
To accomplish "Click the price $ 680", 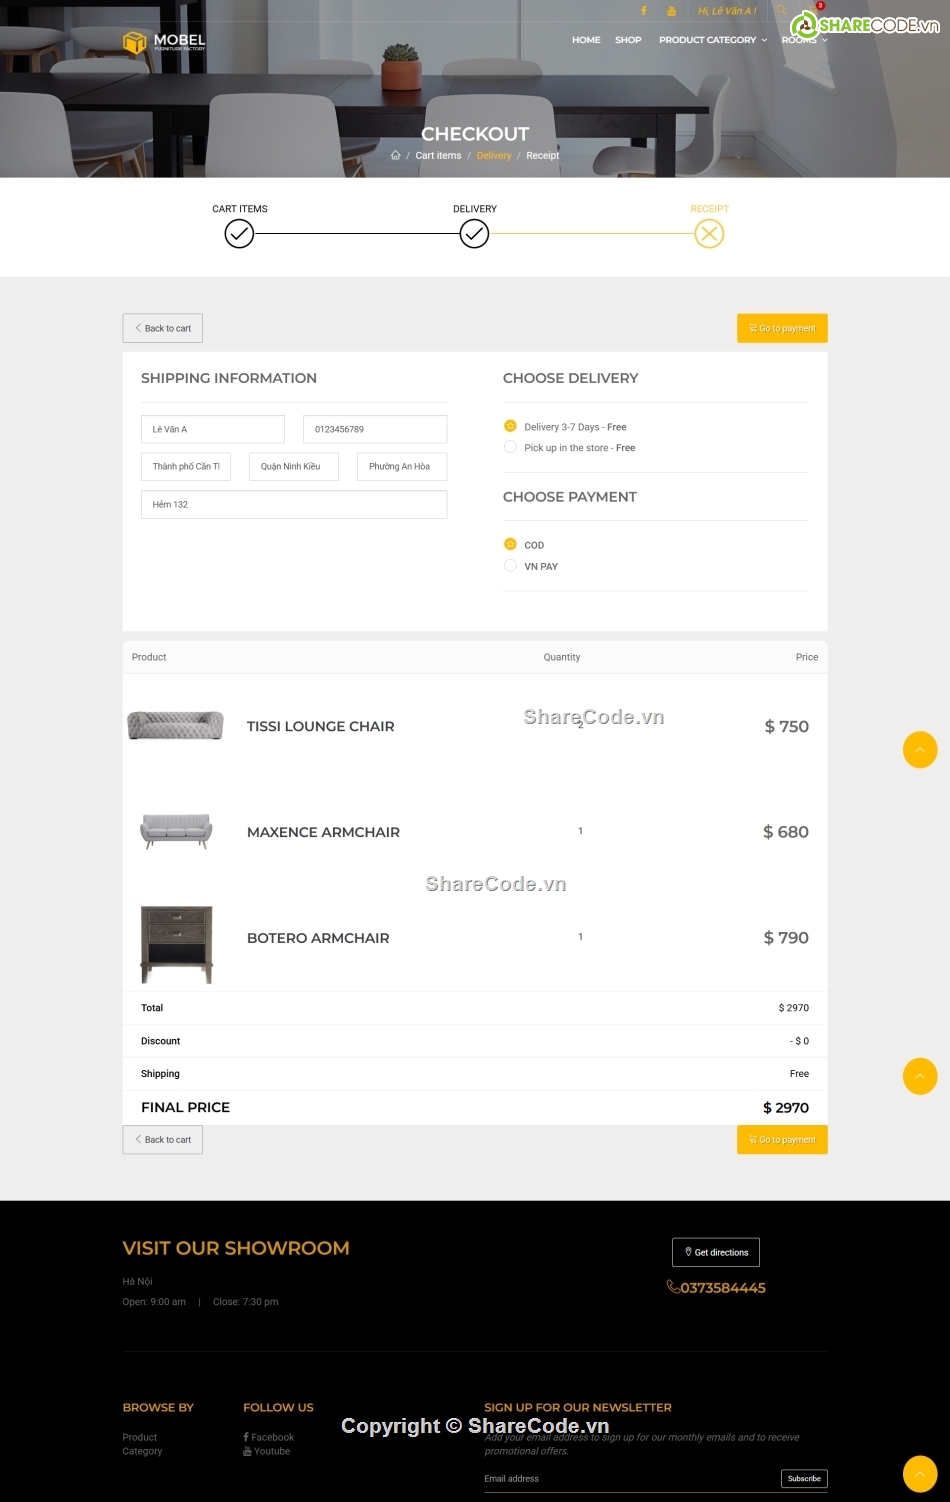I will click(x=786, y=832).
